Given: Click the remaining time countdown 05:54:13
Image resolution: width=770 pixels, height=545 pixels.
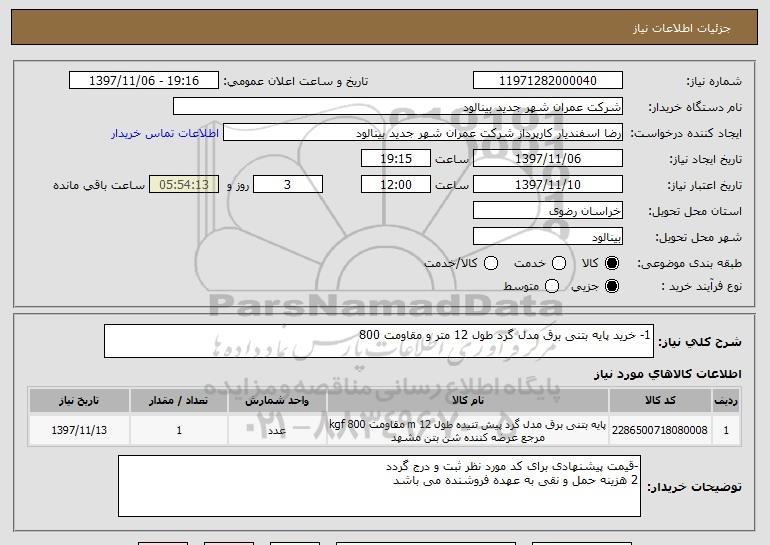Looking at the screenshot, I should (184, 185).
